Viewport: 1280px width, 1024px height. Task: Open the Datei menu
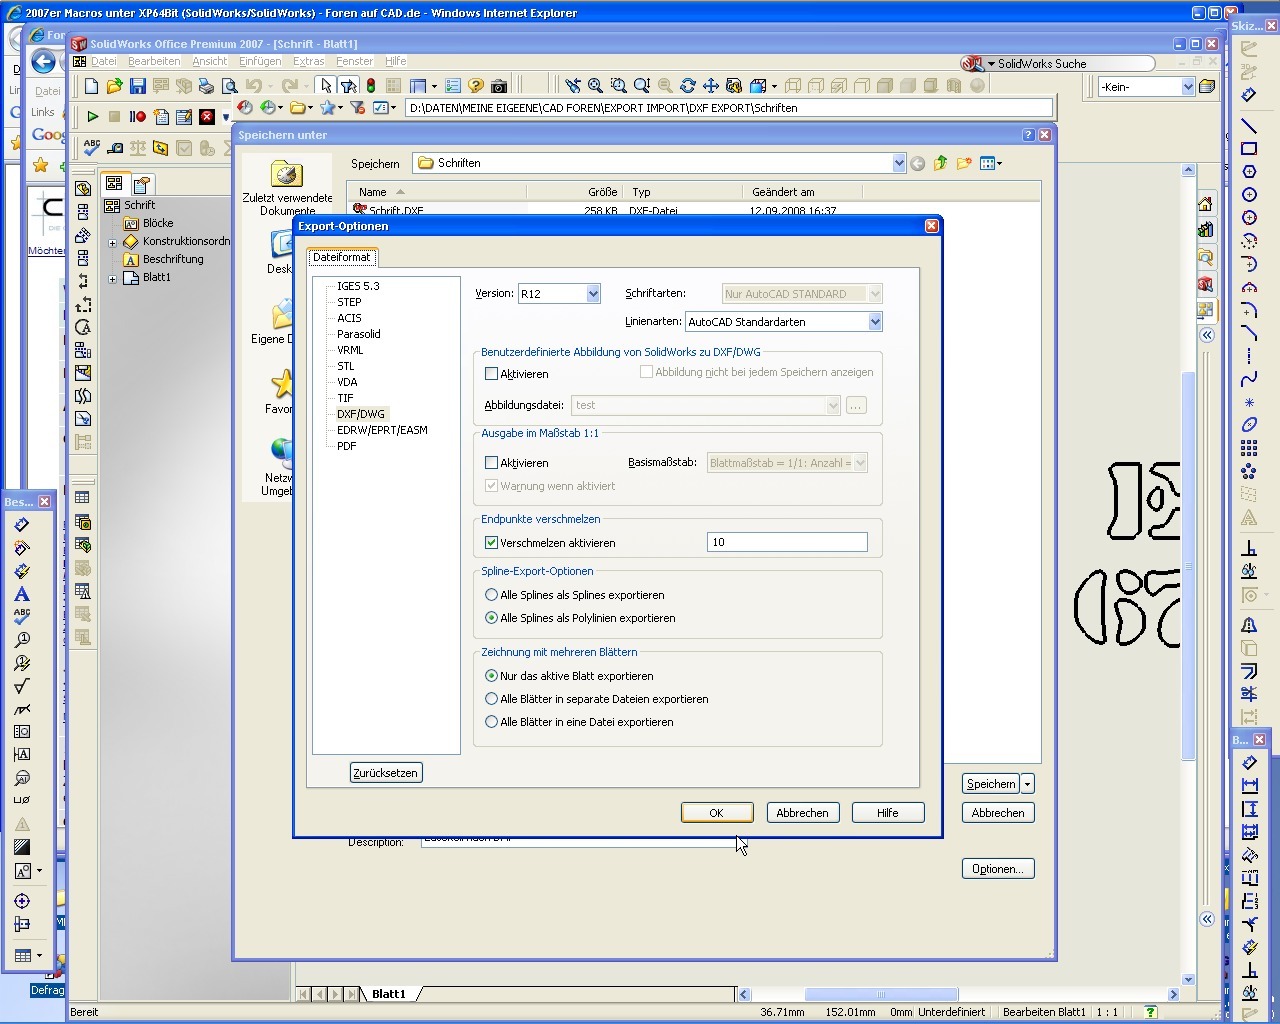(x=104, y=61)
